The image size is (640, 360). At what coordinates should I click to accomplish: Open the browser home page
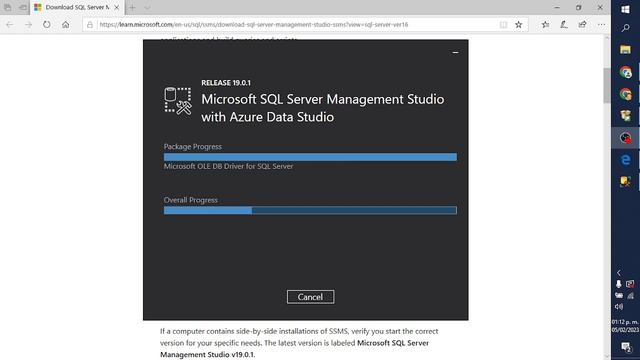65,24
